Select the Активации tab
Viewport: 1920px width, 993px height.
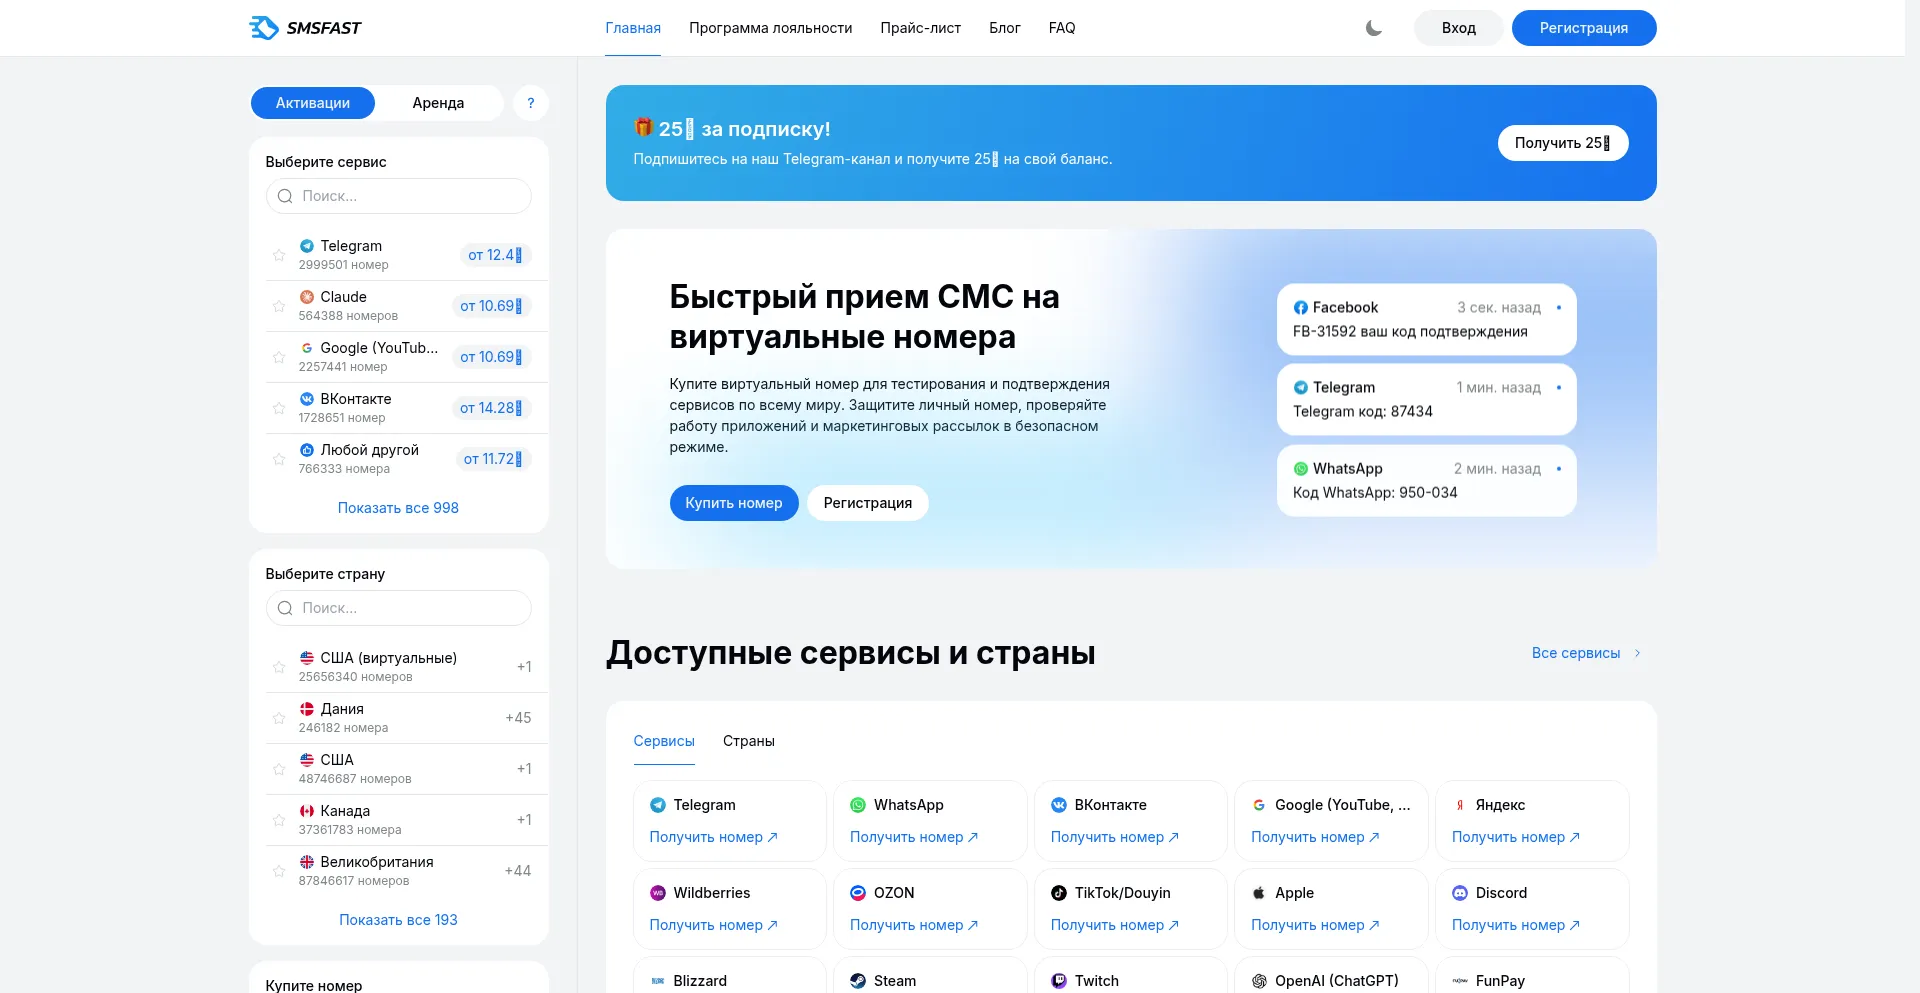[313, 103]
